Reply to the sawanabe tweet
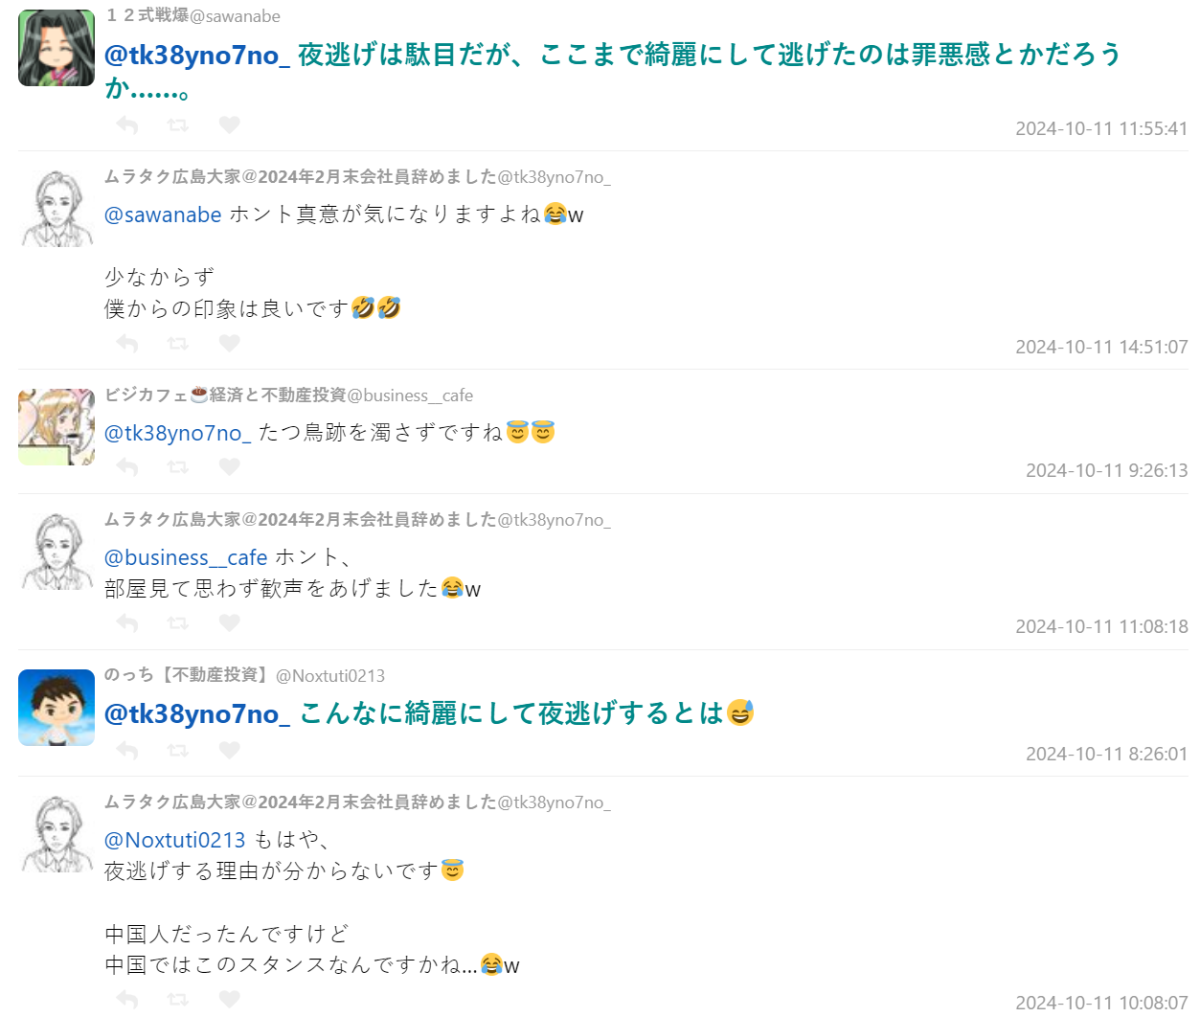Image resolution: width=1200 pixels, height=1017 pixels. pos(127,125)
